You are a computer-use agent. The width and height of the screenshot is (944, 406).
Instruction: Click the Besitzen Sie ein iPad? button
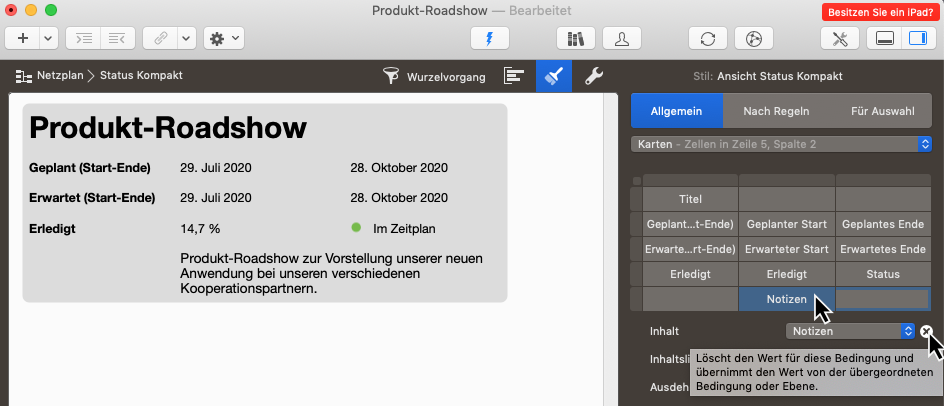point(880,11)
